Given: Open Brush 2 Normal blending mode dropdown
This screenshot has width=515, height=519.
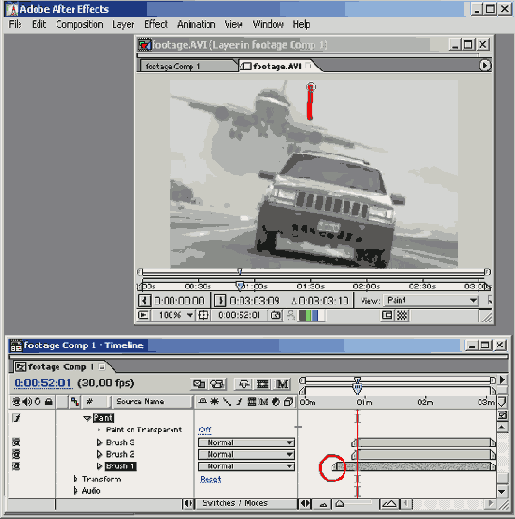Looking at the screenshot, I should click(x=246, y=454).
